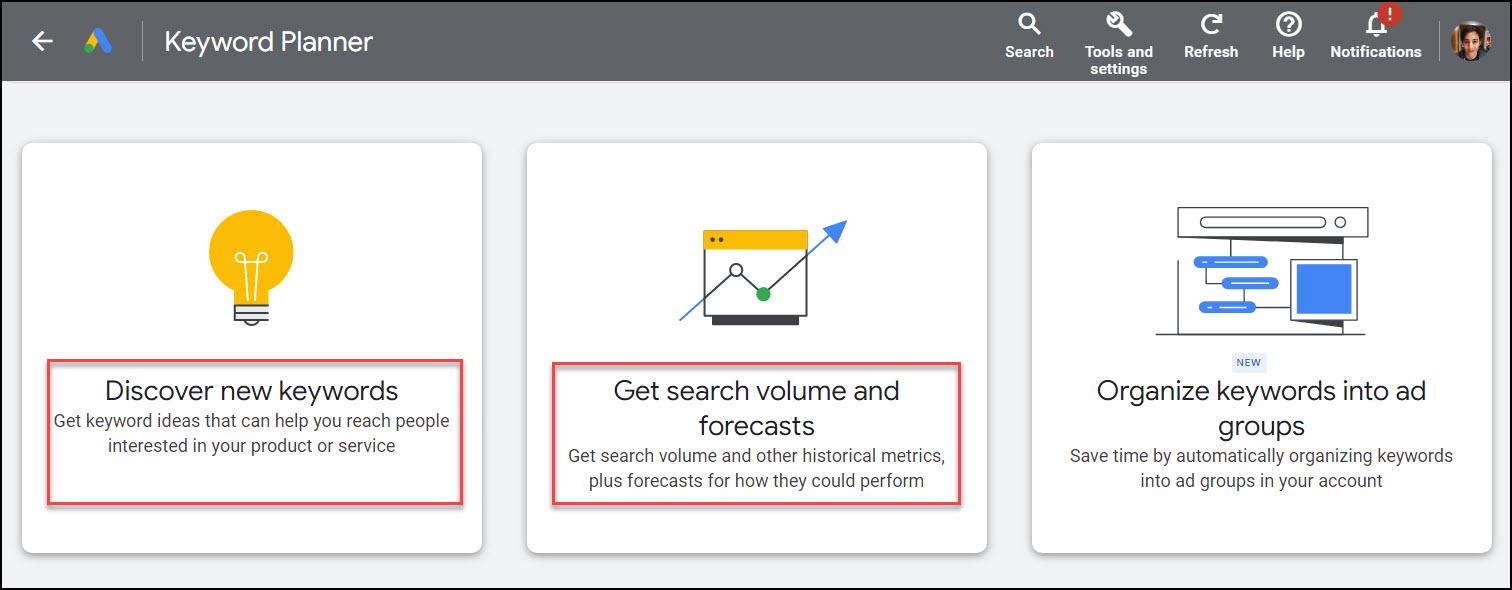The image size is (1512, 590).
Task: Click the back arrow beside Google Ads logo
Action: (40, 41)
